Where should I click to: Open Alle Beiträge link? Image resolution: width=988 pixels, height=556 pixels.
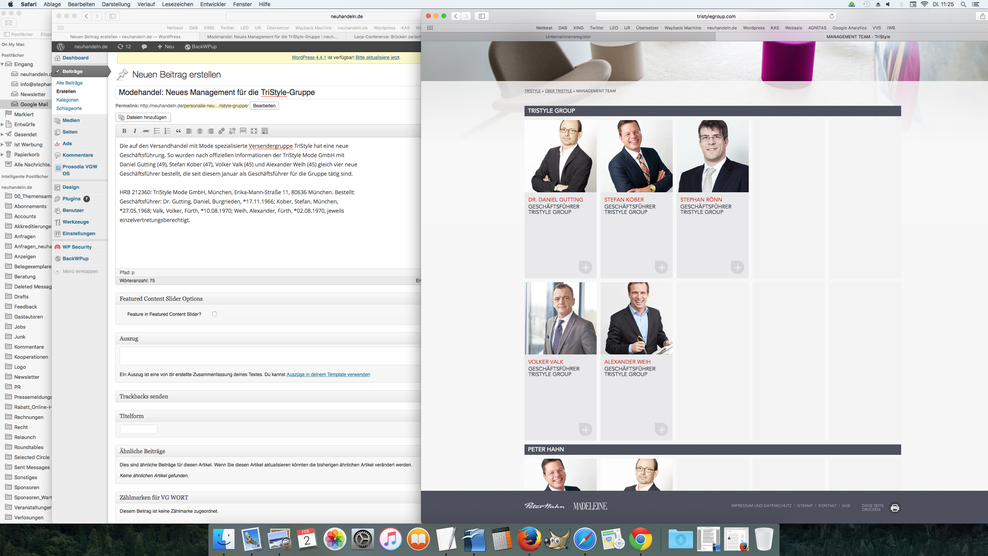click(69, 83)
